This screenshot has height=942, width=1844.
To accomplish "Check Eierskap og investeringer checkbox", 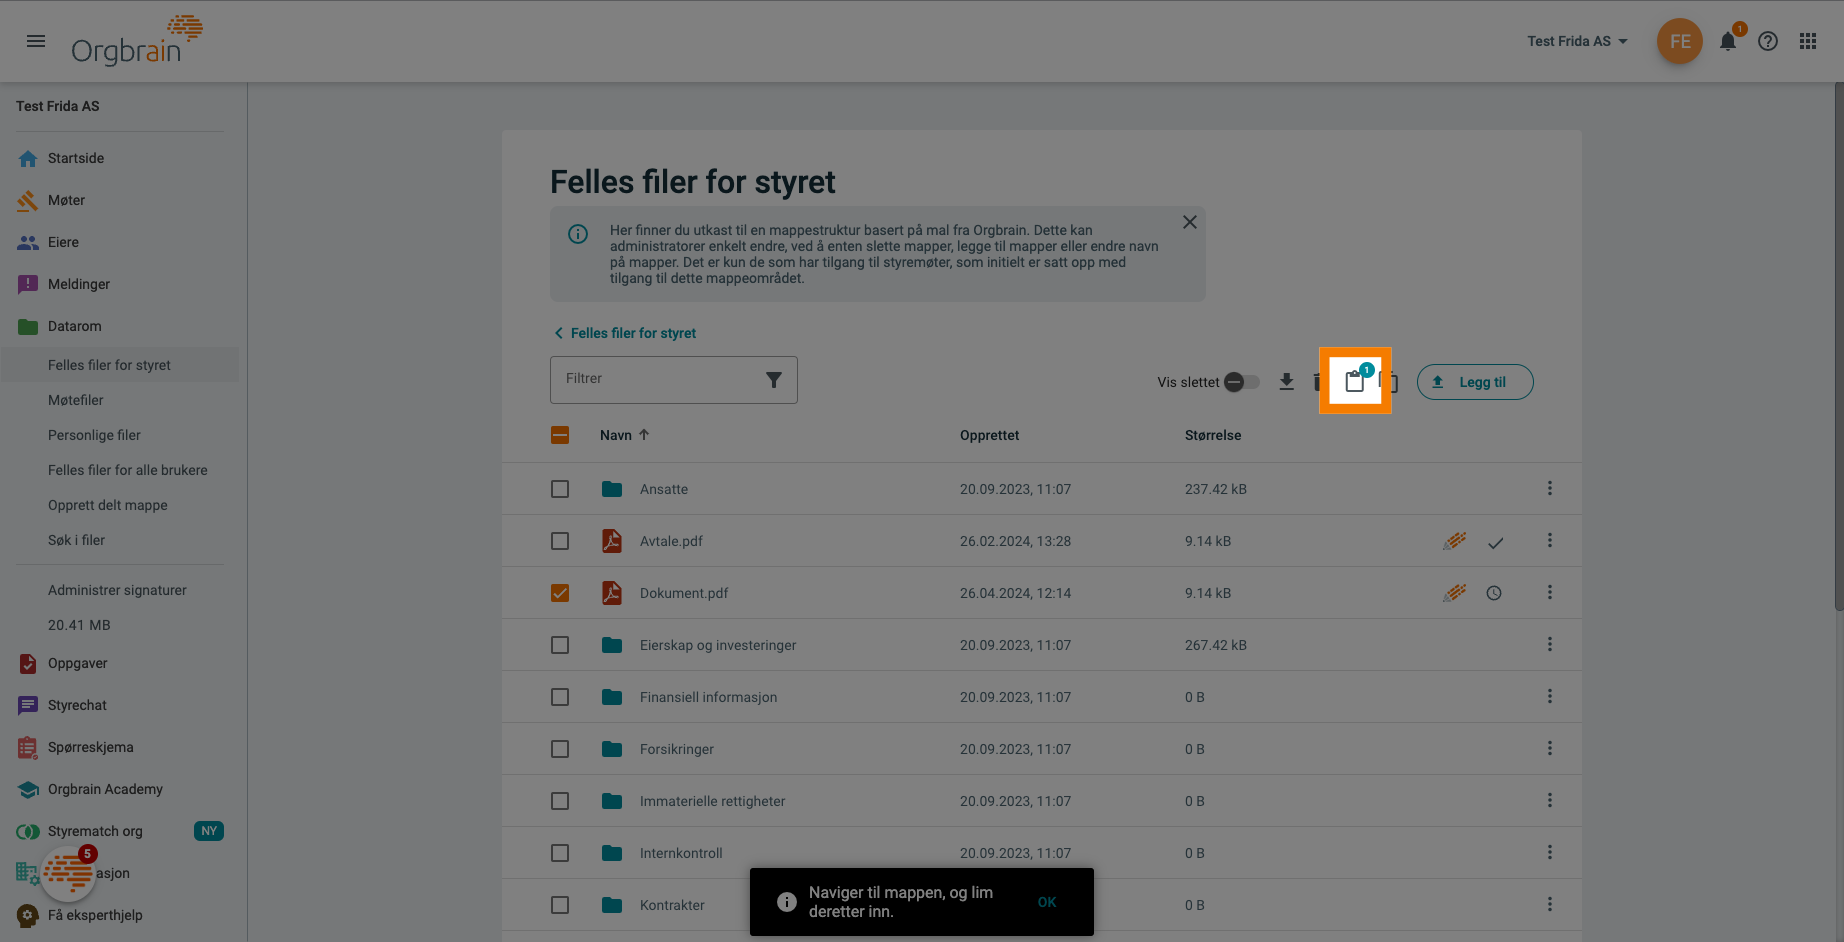I will point(560,645).
